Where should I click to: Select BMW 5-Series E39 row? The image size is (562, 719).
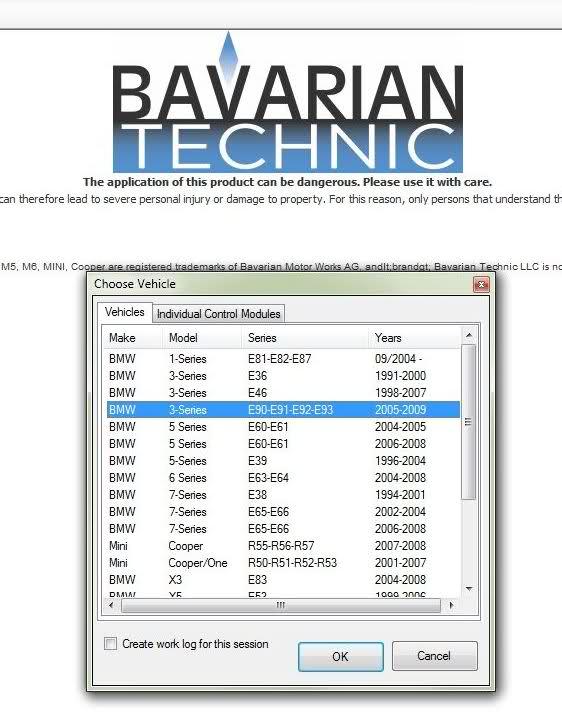point(283,461)
